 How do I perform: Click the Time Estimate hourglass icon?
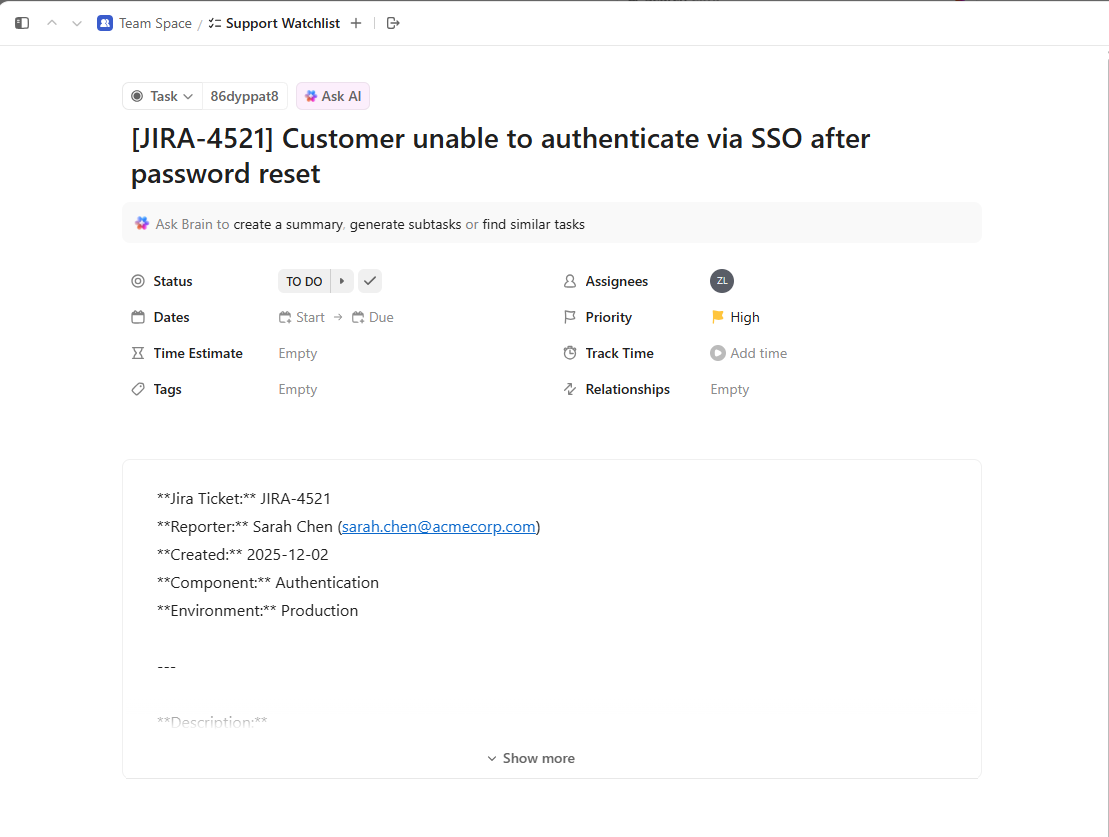click(138, 353)
